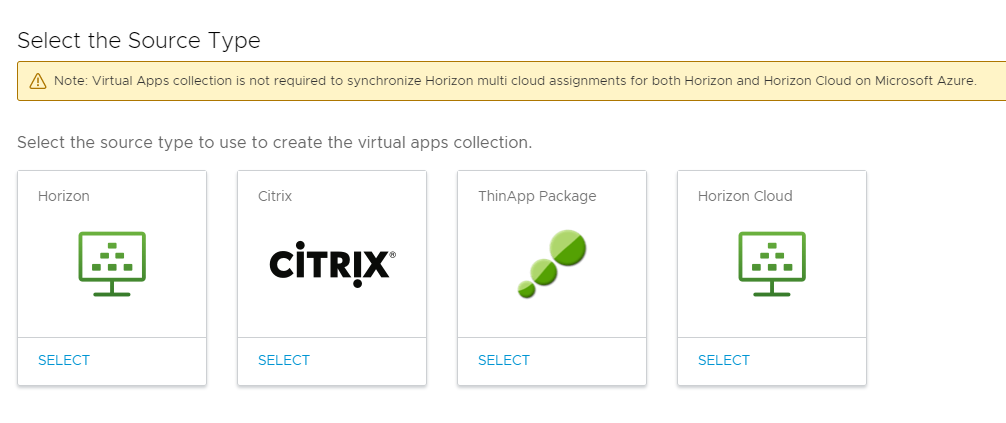1006x423 pixels.
Task: Select the Horizon source type
Action: (x=64, y=360)
